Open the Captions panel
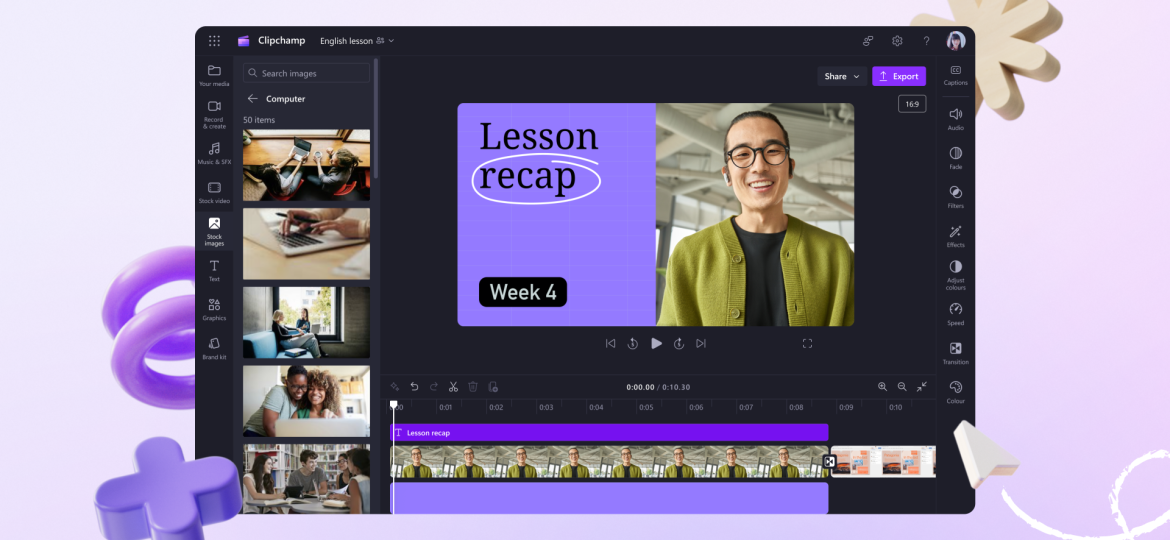This screenshot has width=1170, height=540. coord(955,75)
